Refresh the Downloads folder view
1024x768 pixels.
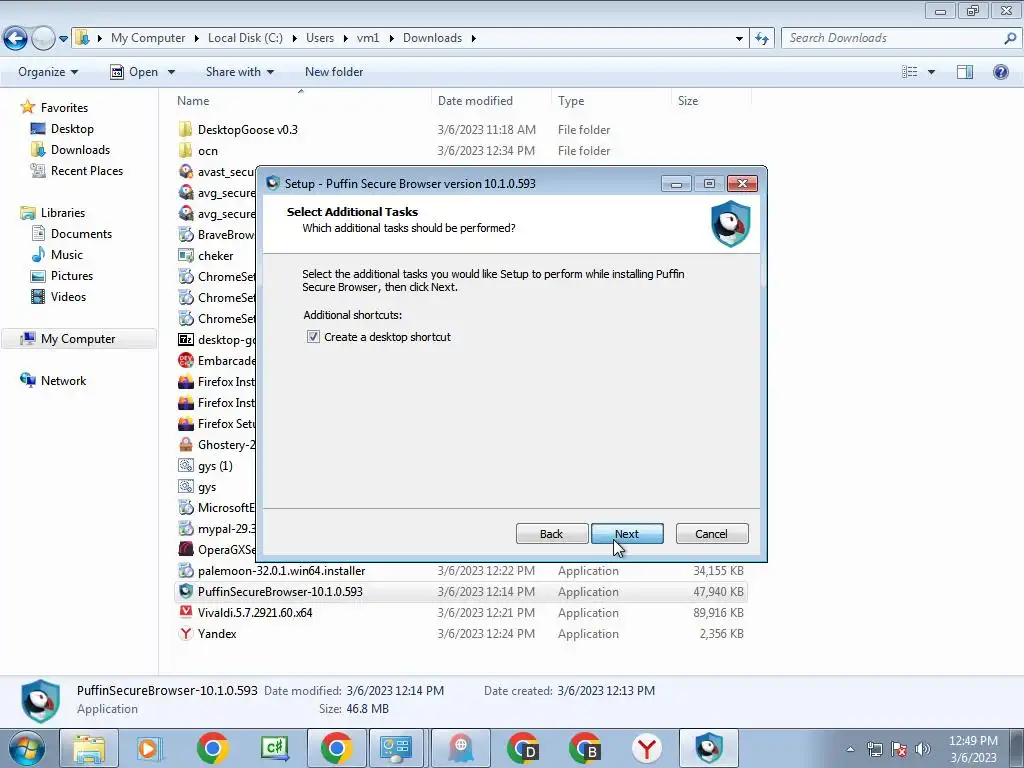point(761,39)
